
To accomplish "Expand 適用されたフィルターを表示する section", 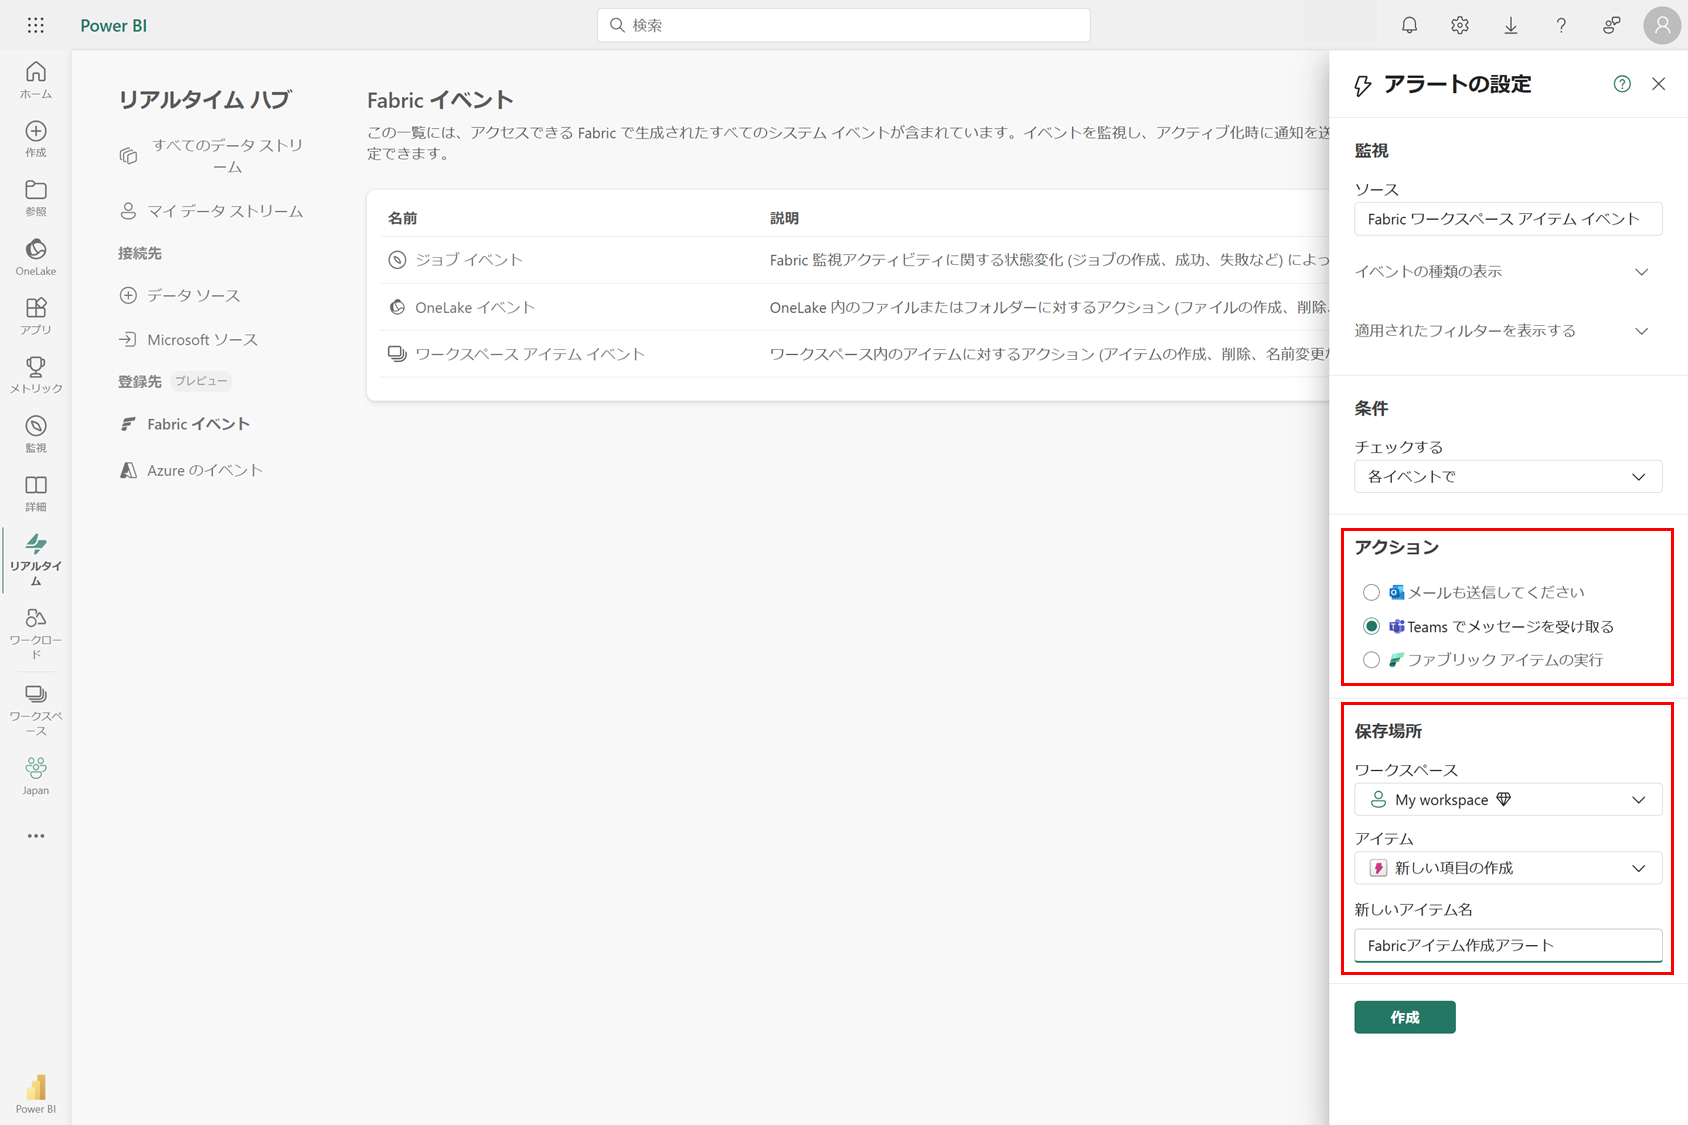I will (1501, 331).
